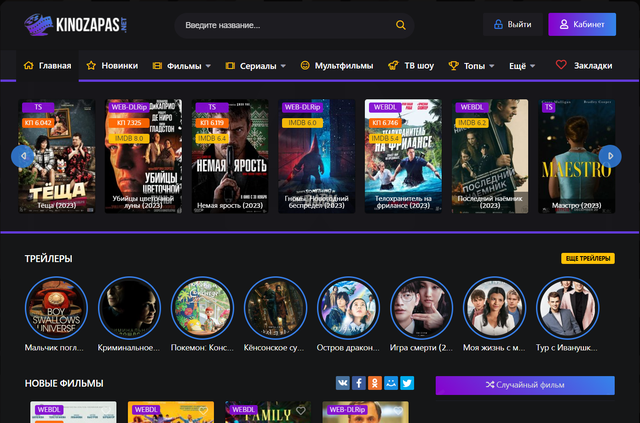The height and width of the screenshot is (423, 640).
Task: Open Закладки bookmarks
Action: (x=584, y=65)
